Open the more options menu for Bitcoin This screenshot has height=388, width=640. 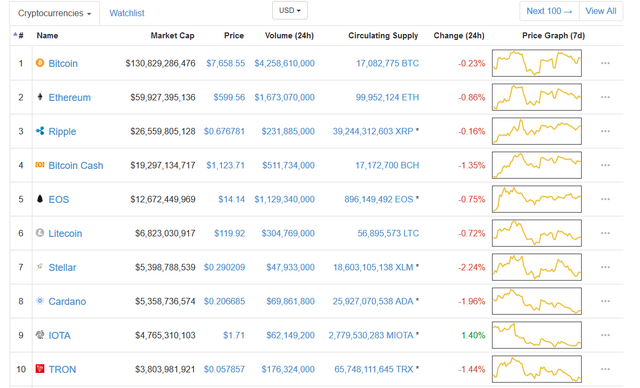pyautogui.click(x=605, y=63)
